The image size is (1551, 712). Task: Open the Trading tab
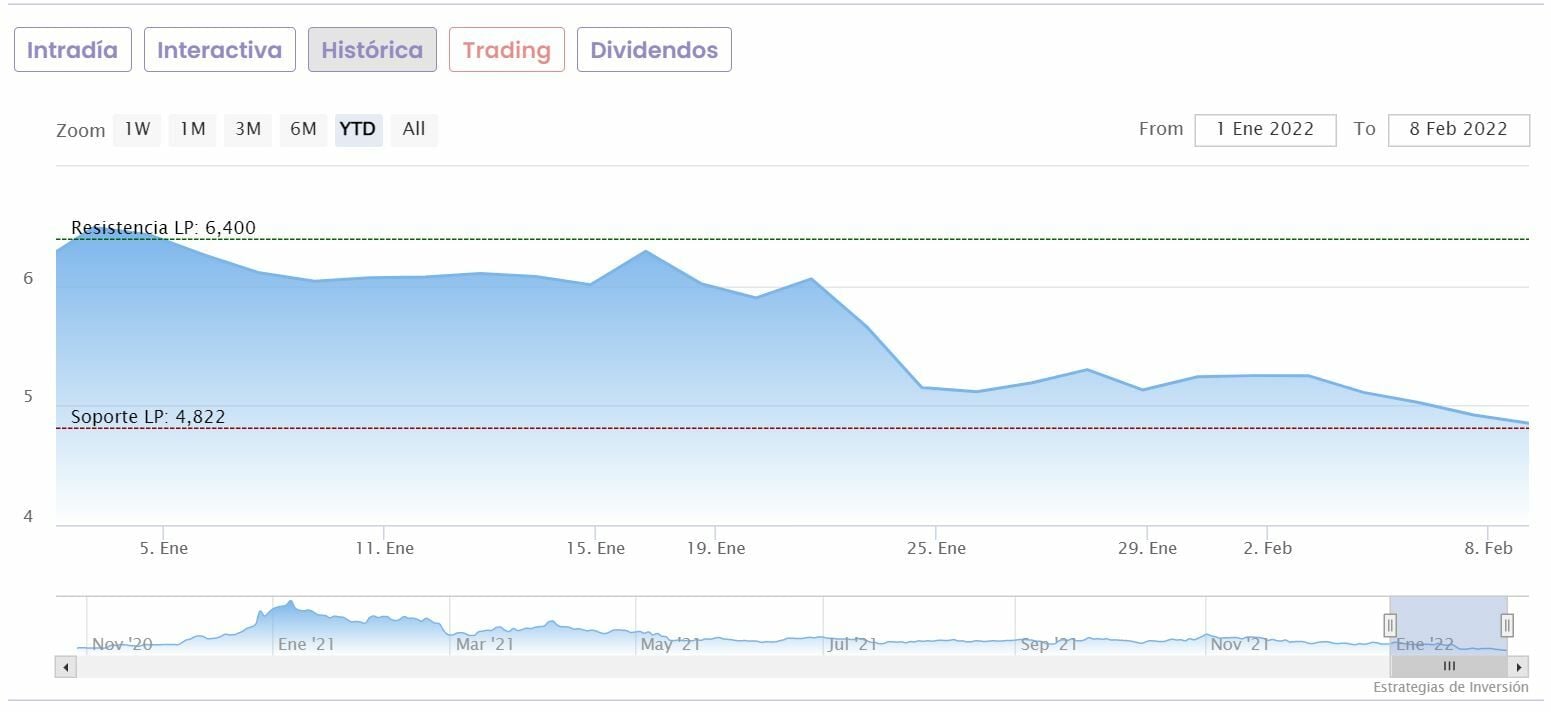pos(507,50)
